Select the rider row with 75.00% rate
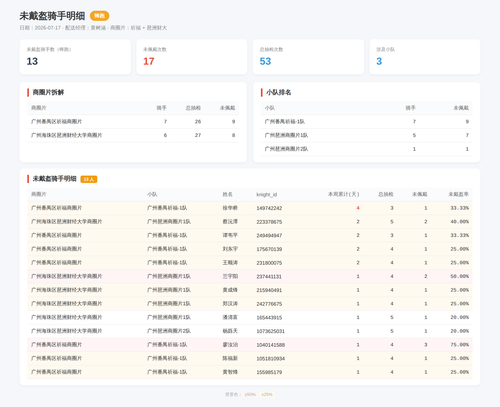 tap(250, 345)
